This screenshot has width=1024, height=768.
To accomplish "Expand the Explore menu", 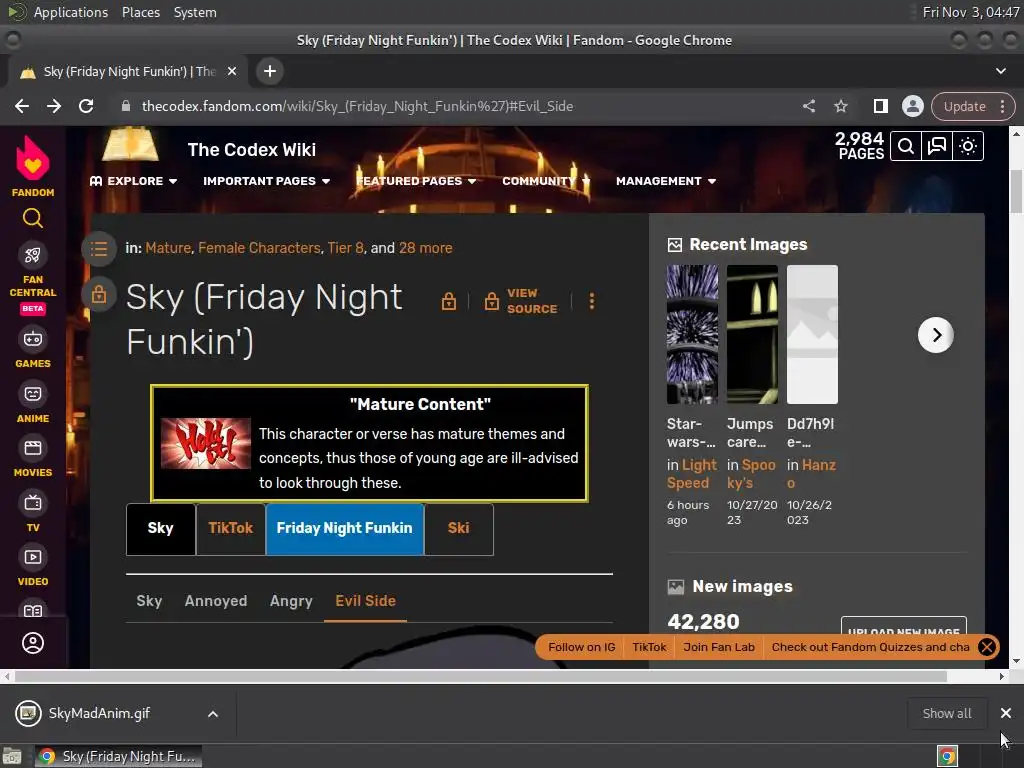I will pos(133,181).
